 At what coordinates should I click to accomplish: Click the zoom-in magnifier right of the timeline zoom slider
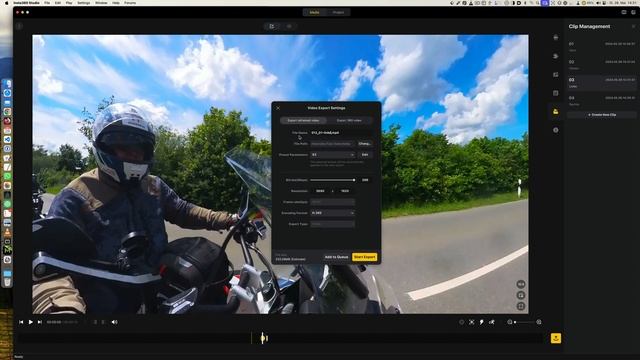click(539, 322)
